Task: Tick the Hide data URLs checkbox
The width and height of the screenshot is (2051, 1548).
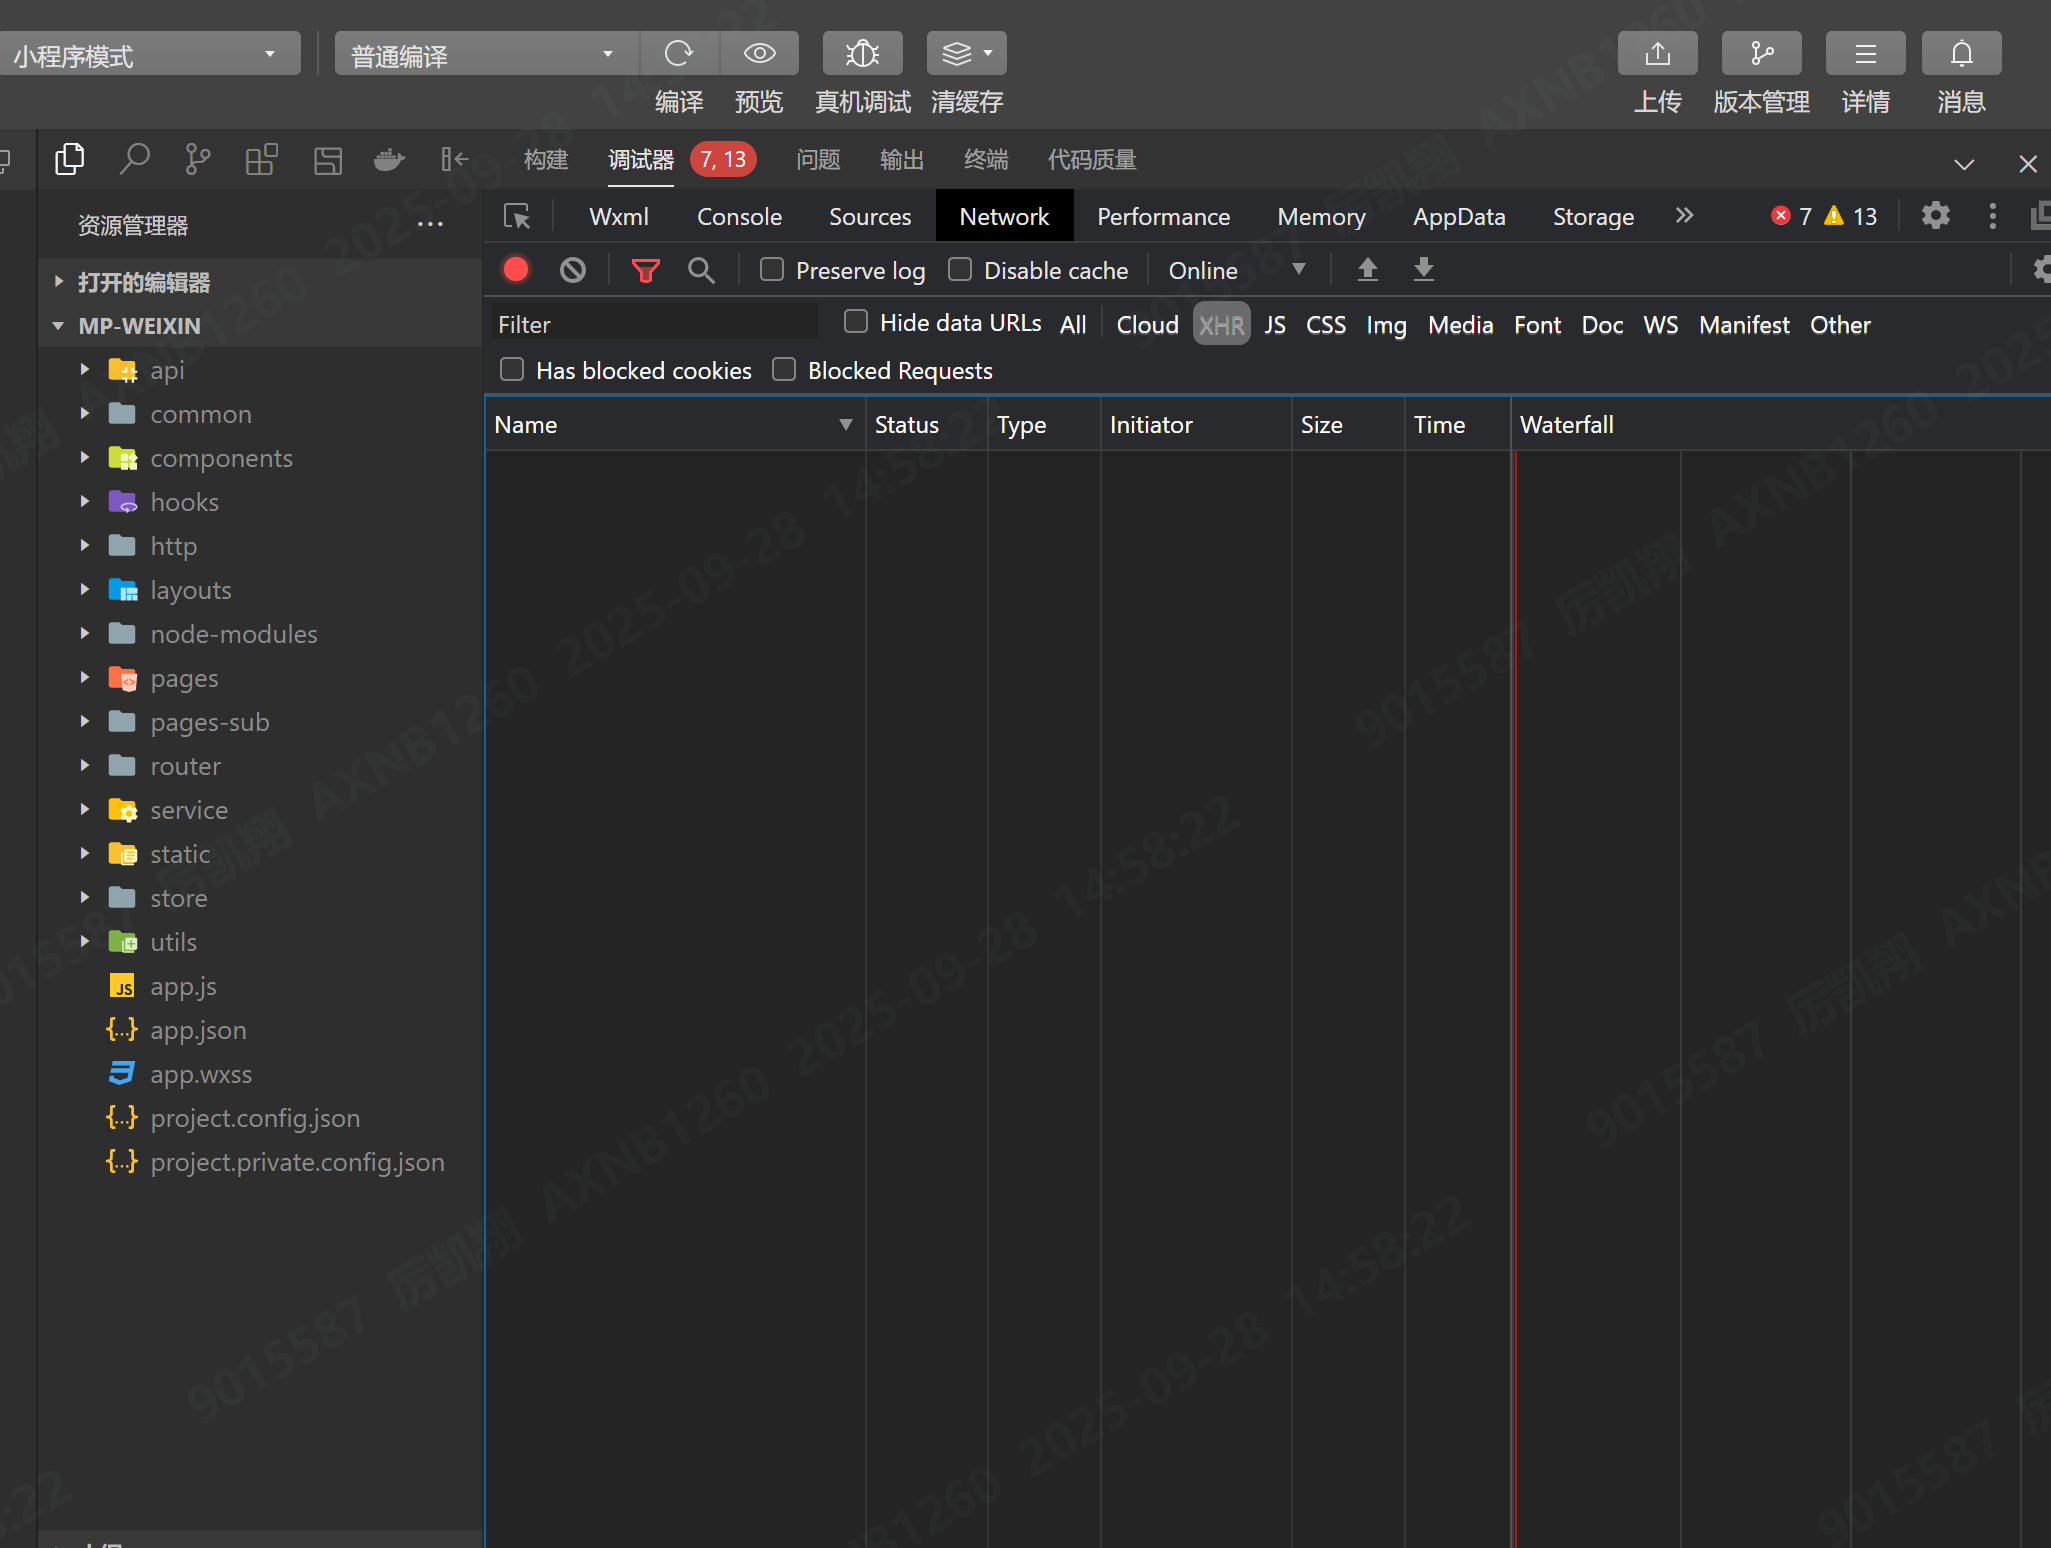Action: 856,322
